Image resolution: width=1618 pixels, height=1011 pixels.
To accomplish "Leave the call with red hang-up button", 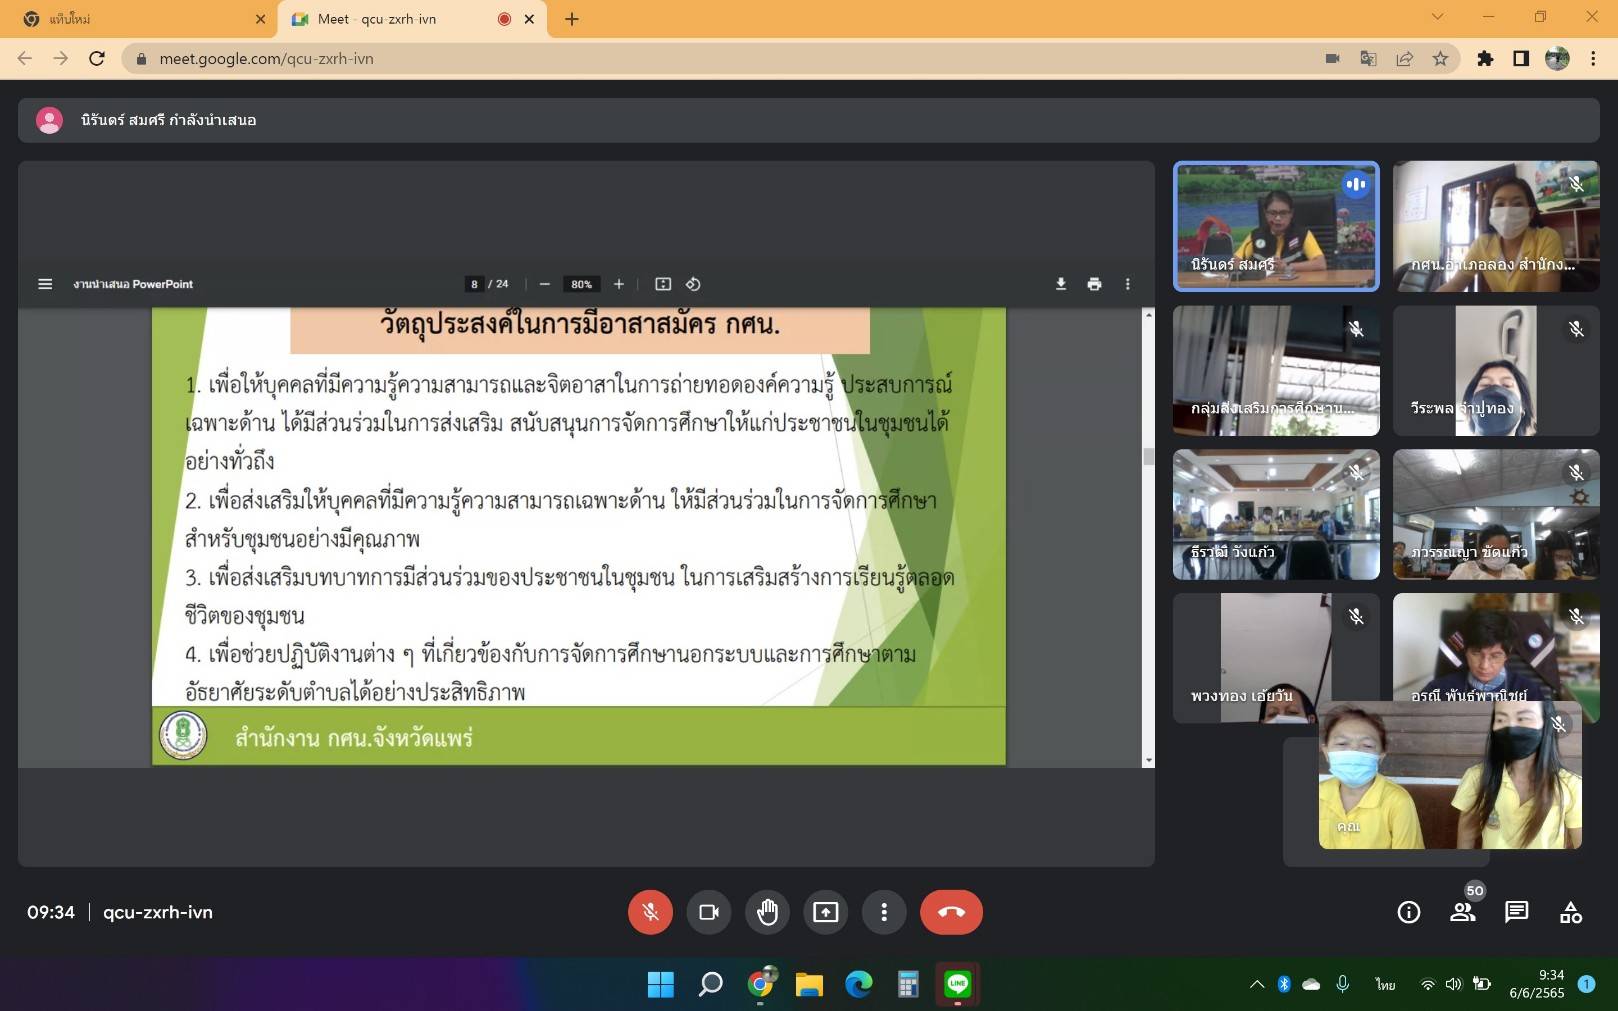I will [x=951, y=912].
